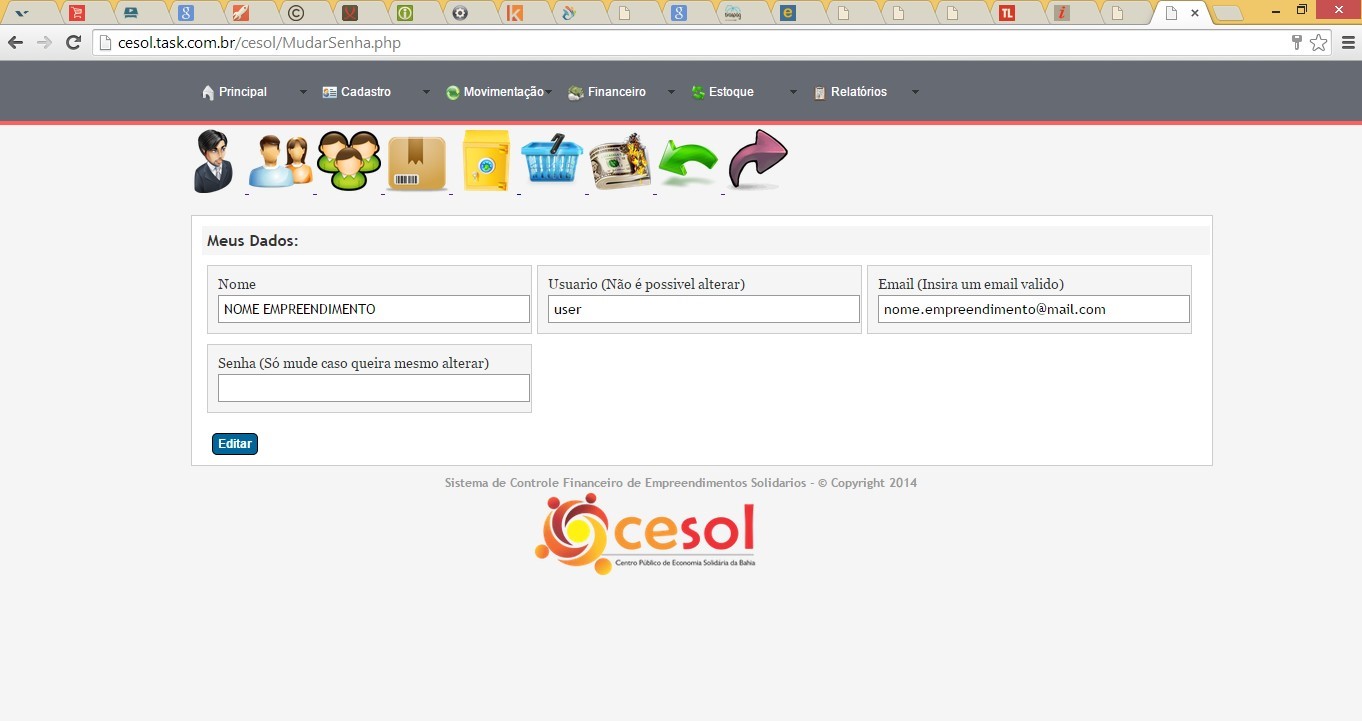Click the yellow safe icon

click(486, 161)
